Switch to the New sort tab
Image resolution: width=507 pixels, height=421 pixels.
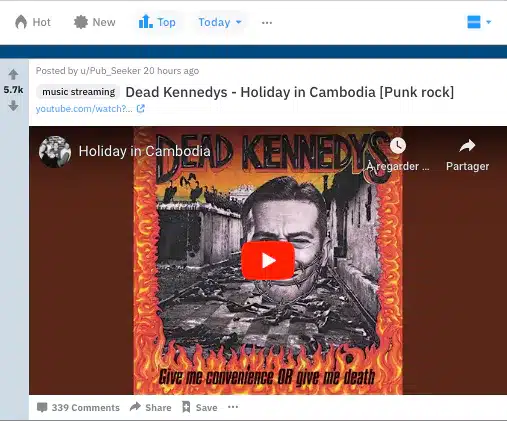[x=94, y=22]
